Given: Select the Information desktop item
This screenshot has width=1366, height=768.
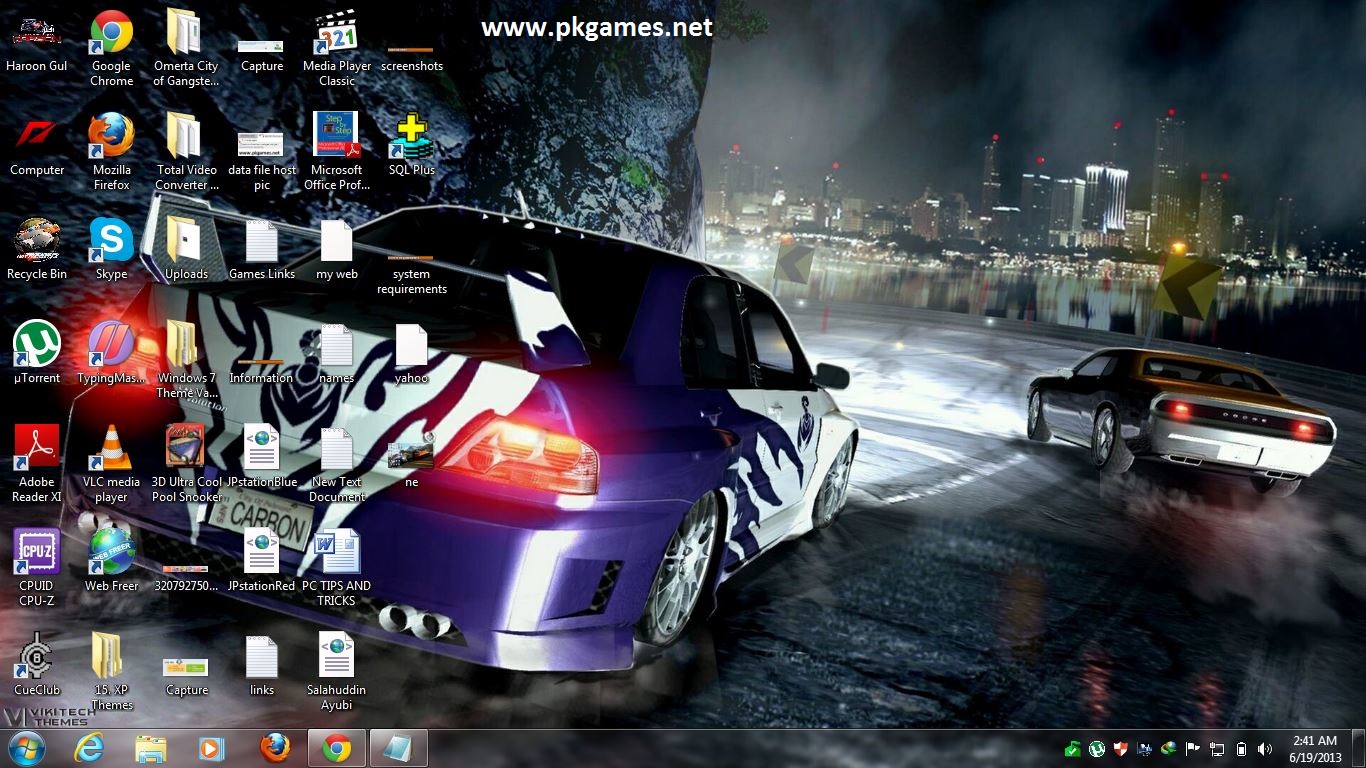Looking at the screenshot, I should [x=261, y=370].
